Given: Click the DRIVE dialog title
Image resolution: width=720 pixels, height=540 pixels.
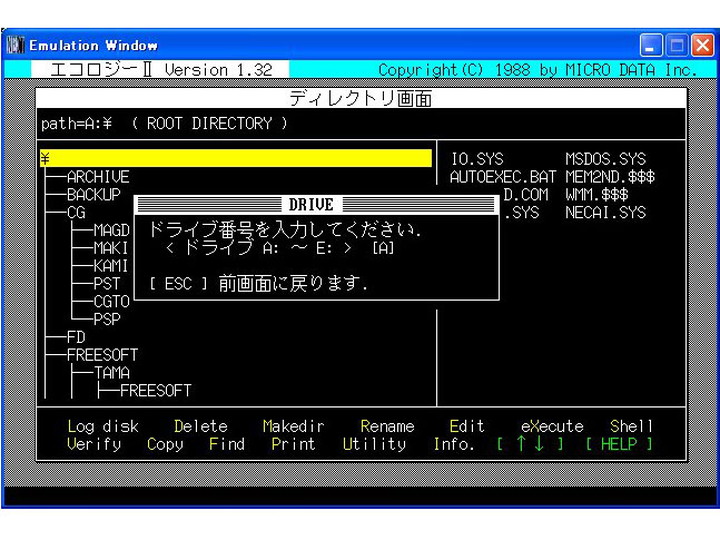Looking at the screenshot, I should click(x=311, y=204).
